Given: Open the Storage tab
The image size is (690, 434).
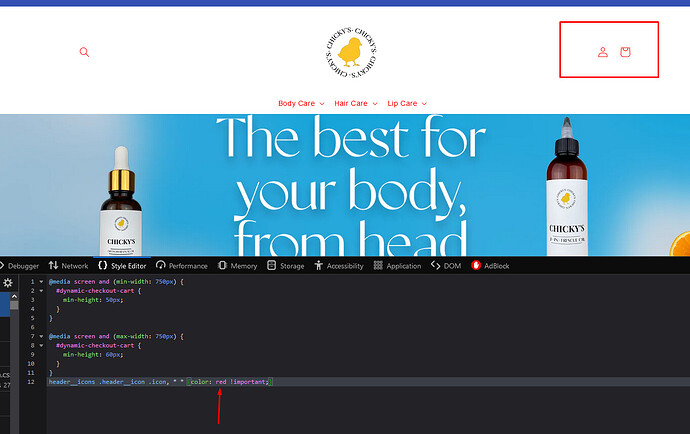Looking at the screenshot, I should tap(286, 266).
